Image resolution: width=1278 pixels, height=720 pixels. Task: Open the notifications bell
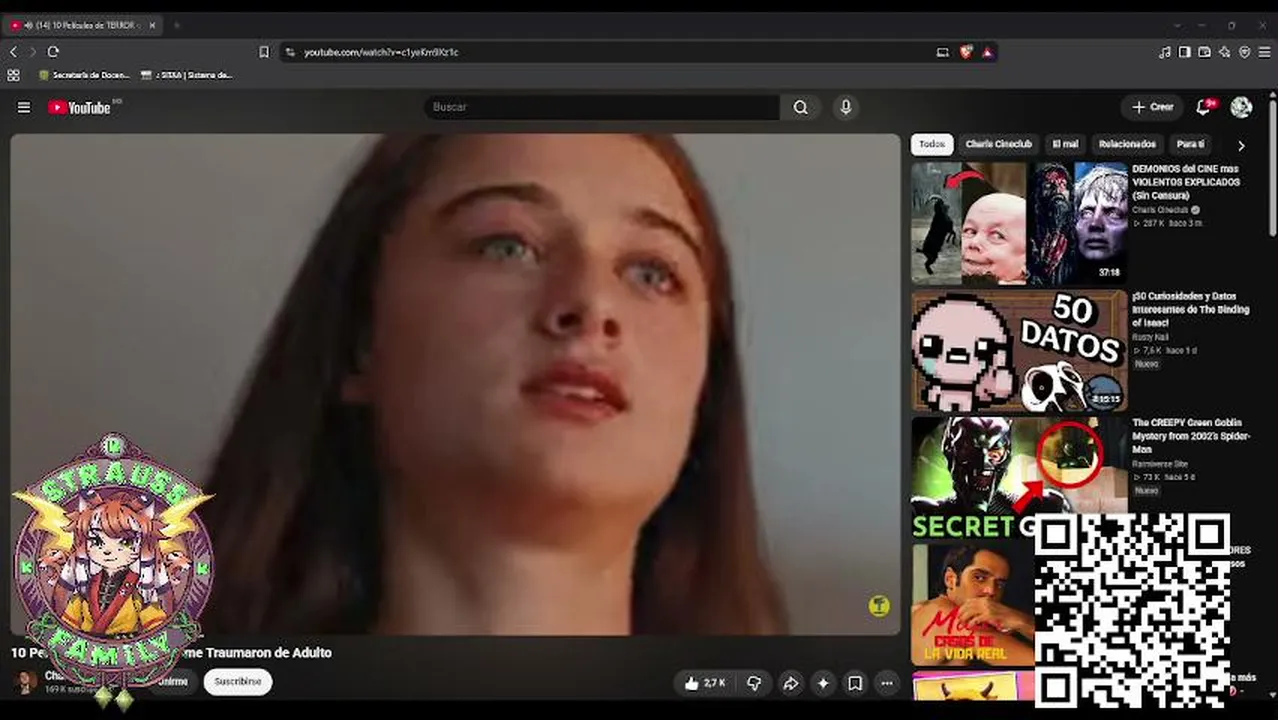[1204, 107]
